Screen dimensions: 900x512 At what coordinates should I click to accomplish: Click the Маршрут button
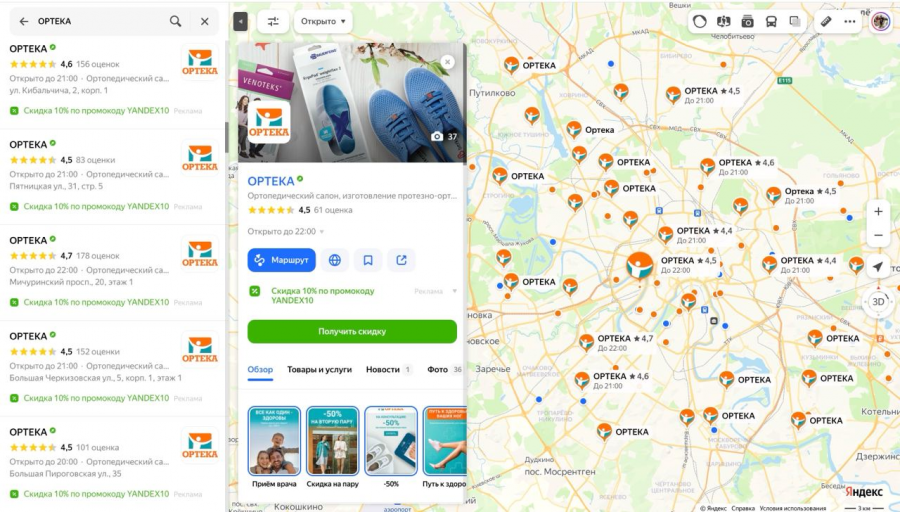[282, 260]
